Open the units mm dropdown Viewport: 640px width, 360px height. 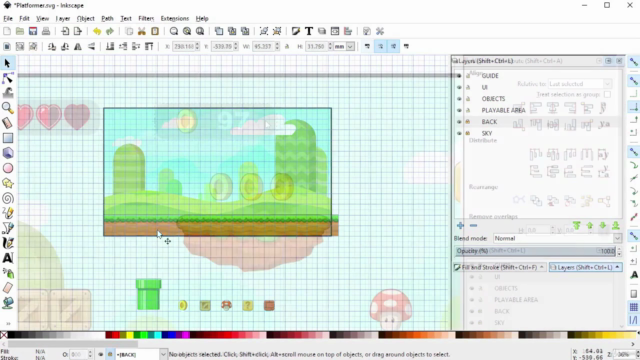pos(344,47)
